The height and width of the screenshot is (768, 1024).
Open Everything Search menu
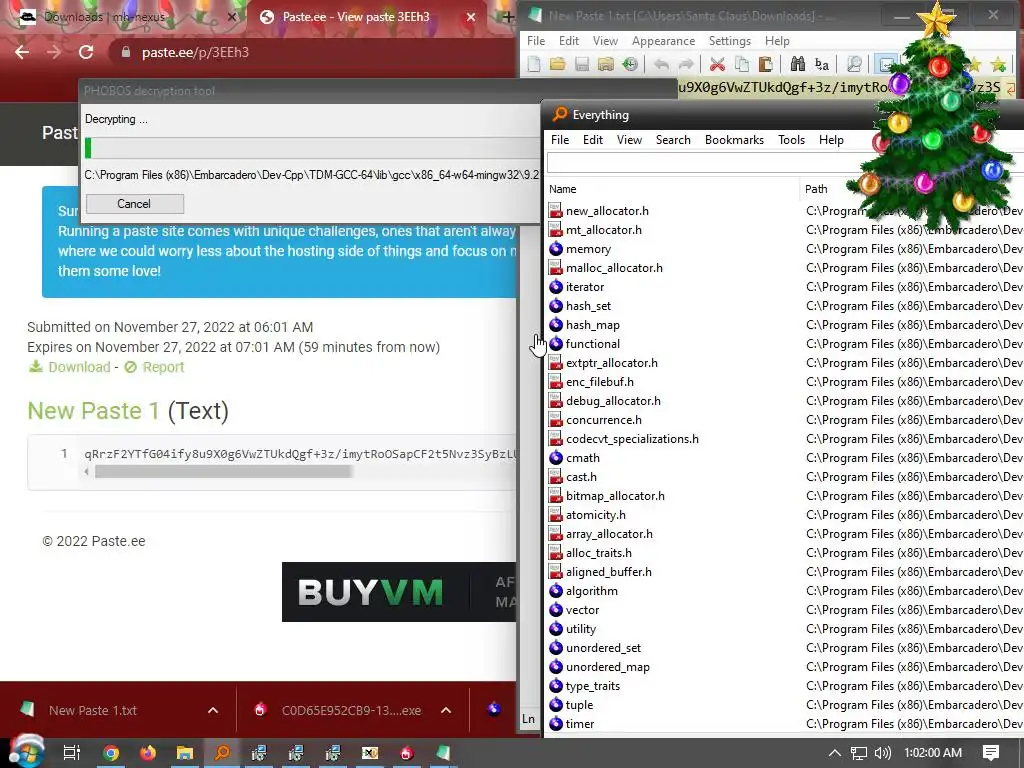pos(673,140)
